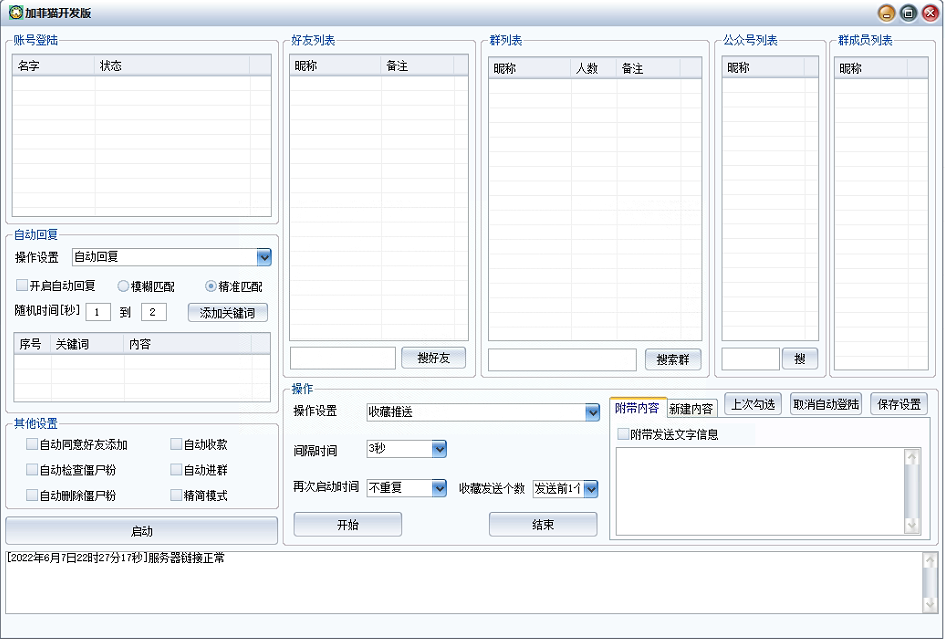Click the 搜好友 search button

coord(433,358)
